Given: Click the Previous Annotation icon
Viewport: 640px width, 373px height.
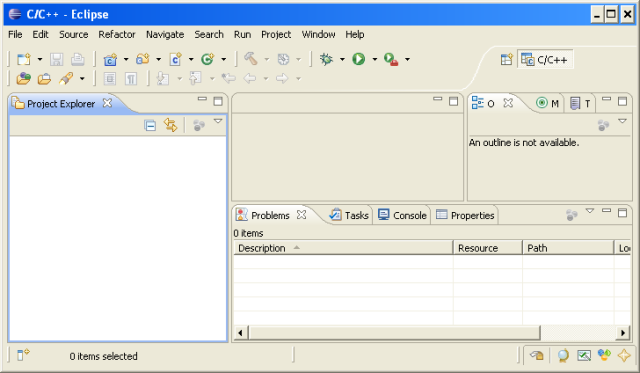Looking at the screenshot, I should pyautogui.click(x=196, y=78).
